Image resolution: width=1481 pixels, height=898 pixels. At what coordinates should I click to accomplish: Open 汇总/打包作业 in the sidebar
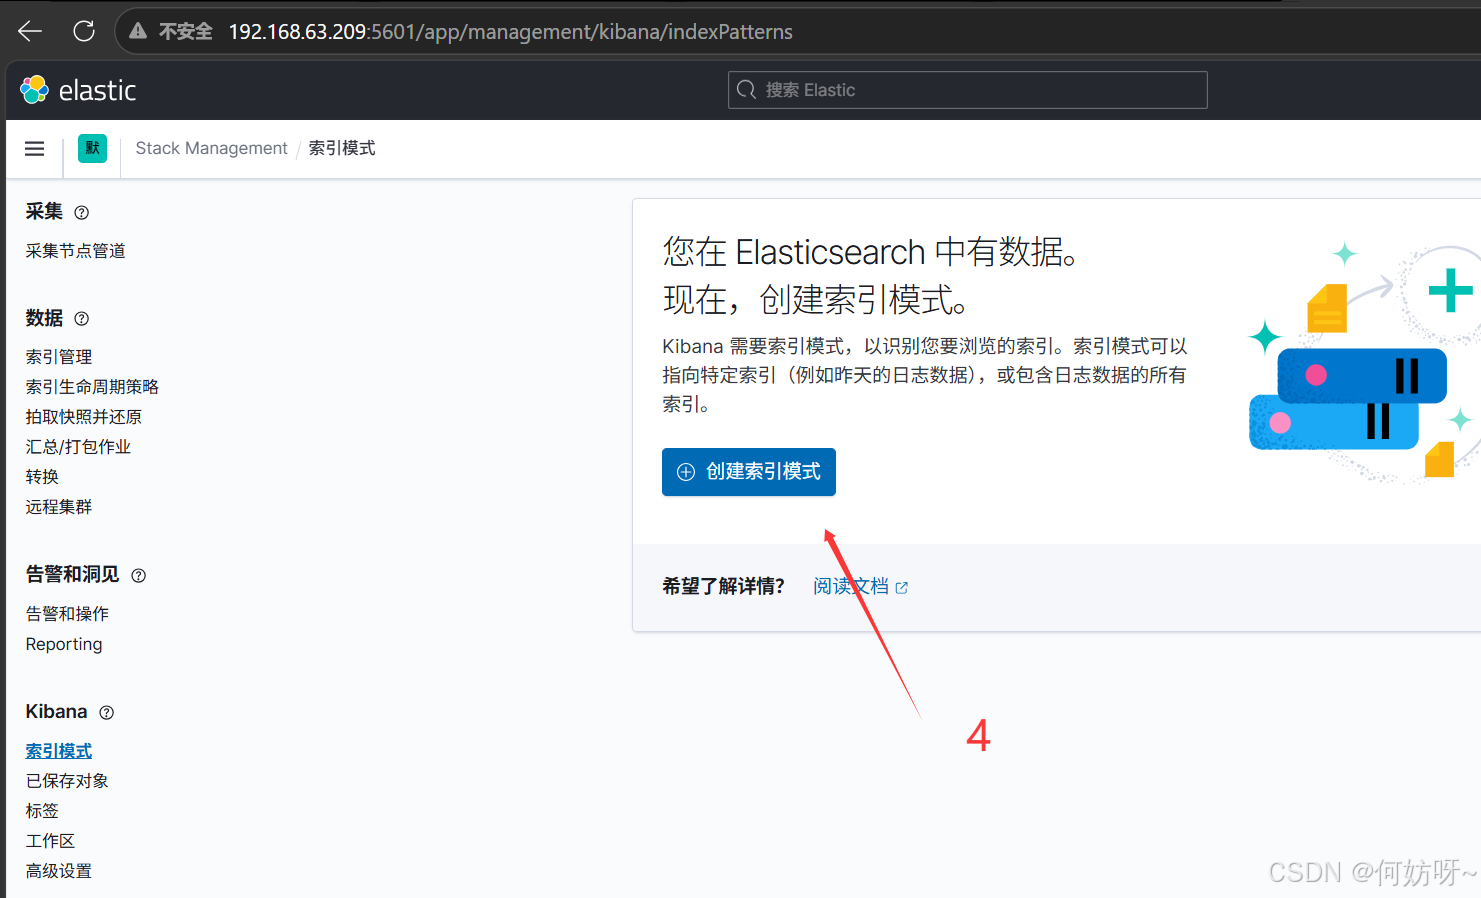point(78,447)
